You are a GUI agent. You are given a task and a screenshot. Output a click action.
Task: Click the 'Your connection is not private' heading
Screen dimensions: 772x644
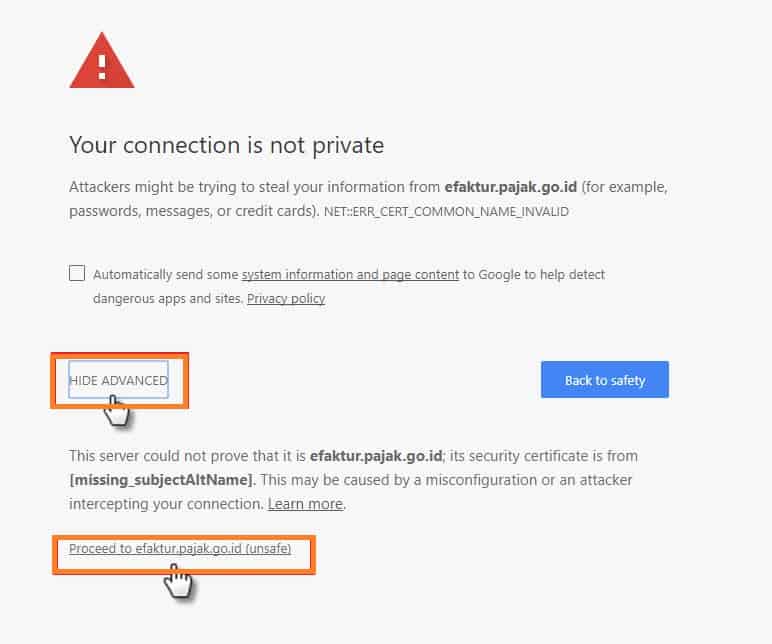click(x=226, y=145)
